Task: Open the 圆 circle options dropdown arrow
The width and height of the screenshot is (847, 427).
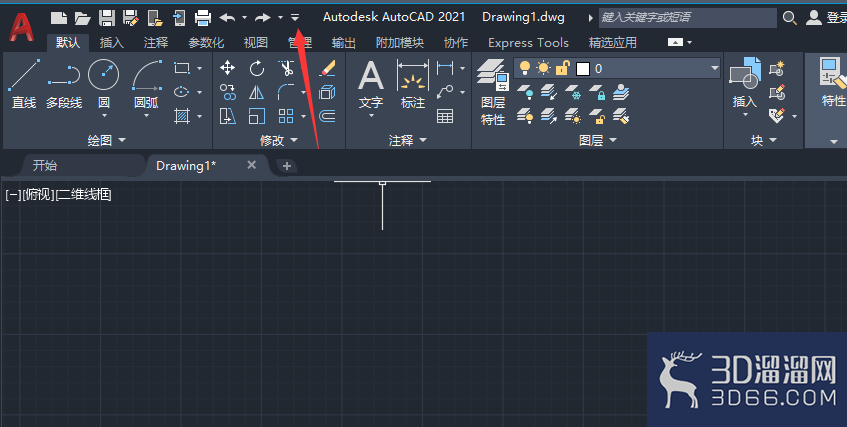Action: tap(104, 116)
